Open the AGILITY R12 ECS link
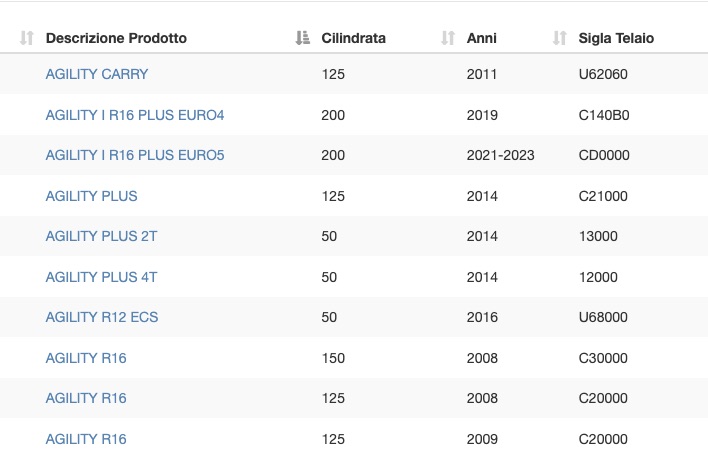 (102, 317)
